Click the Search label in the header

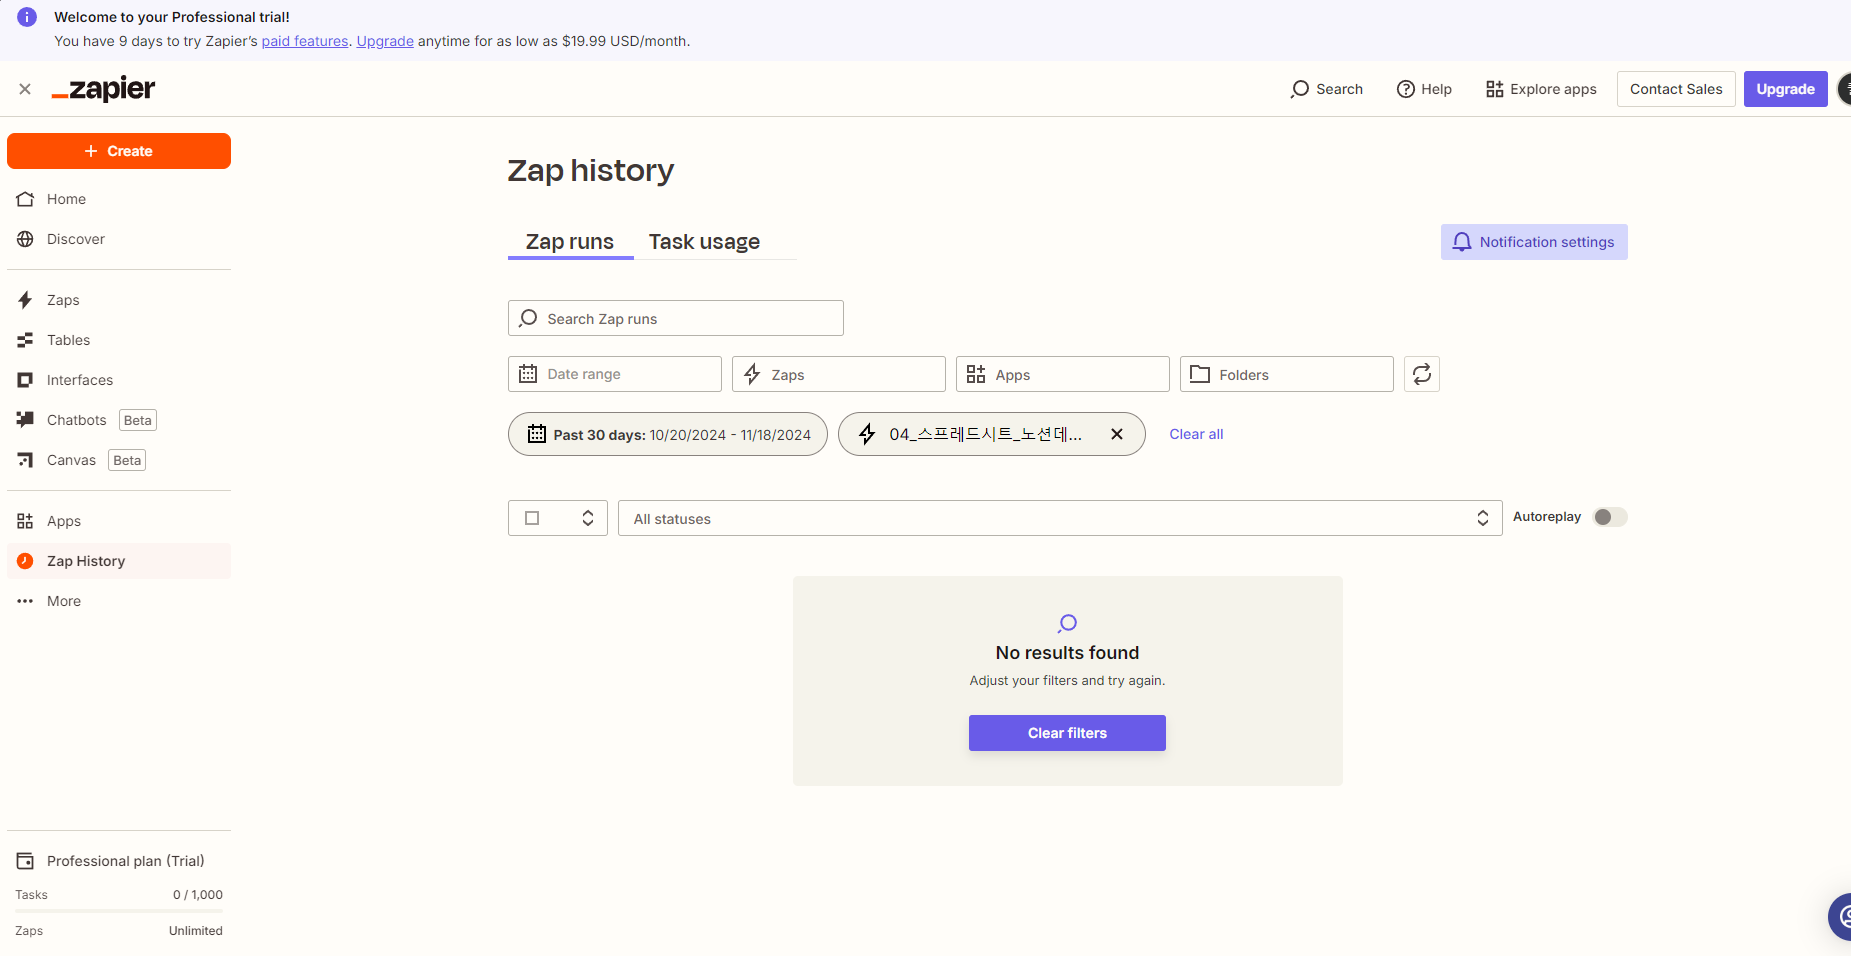tap(1340, 89)
